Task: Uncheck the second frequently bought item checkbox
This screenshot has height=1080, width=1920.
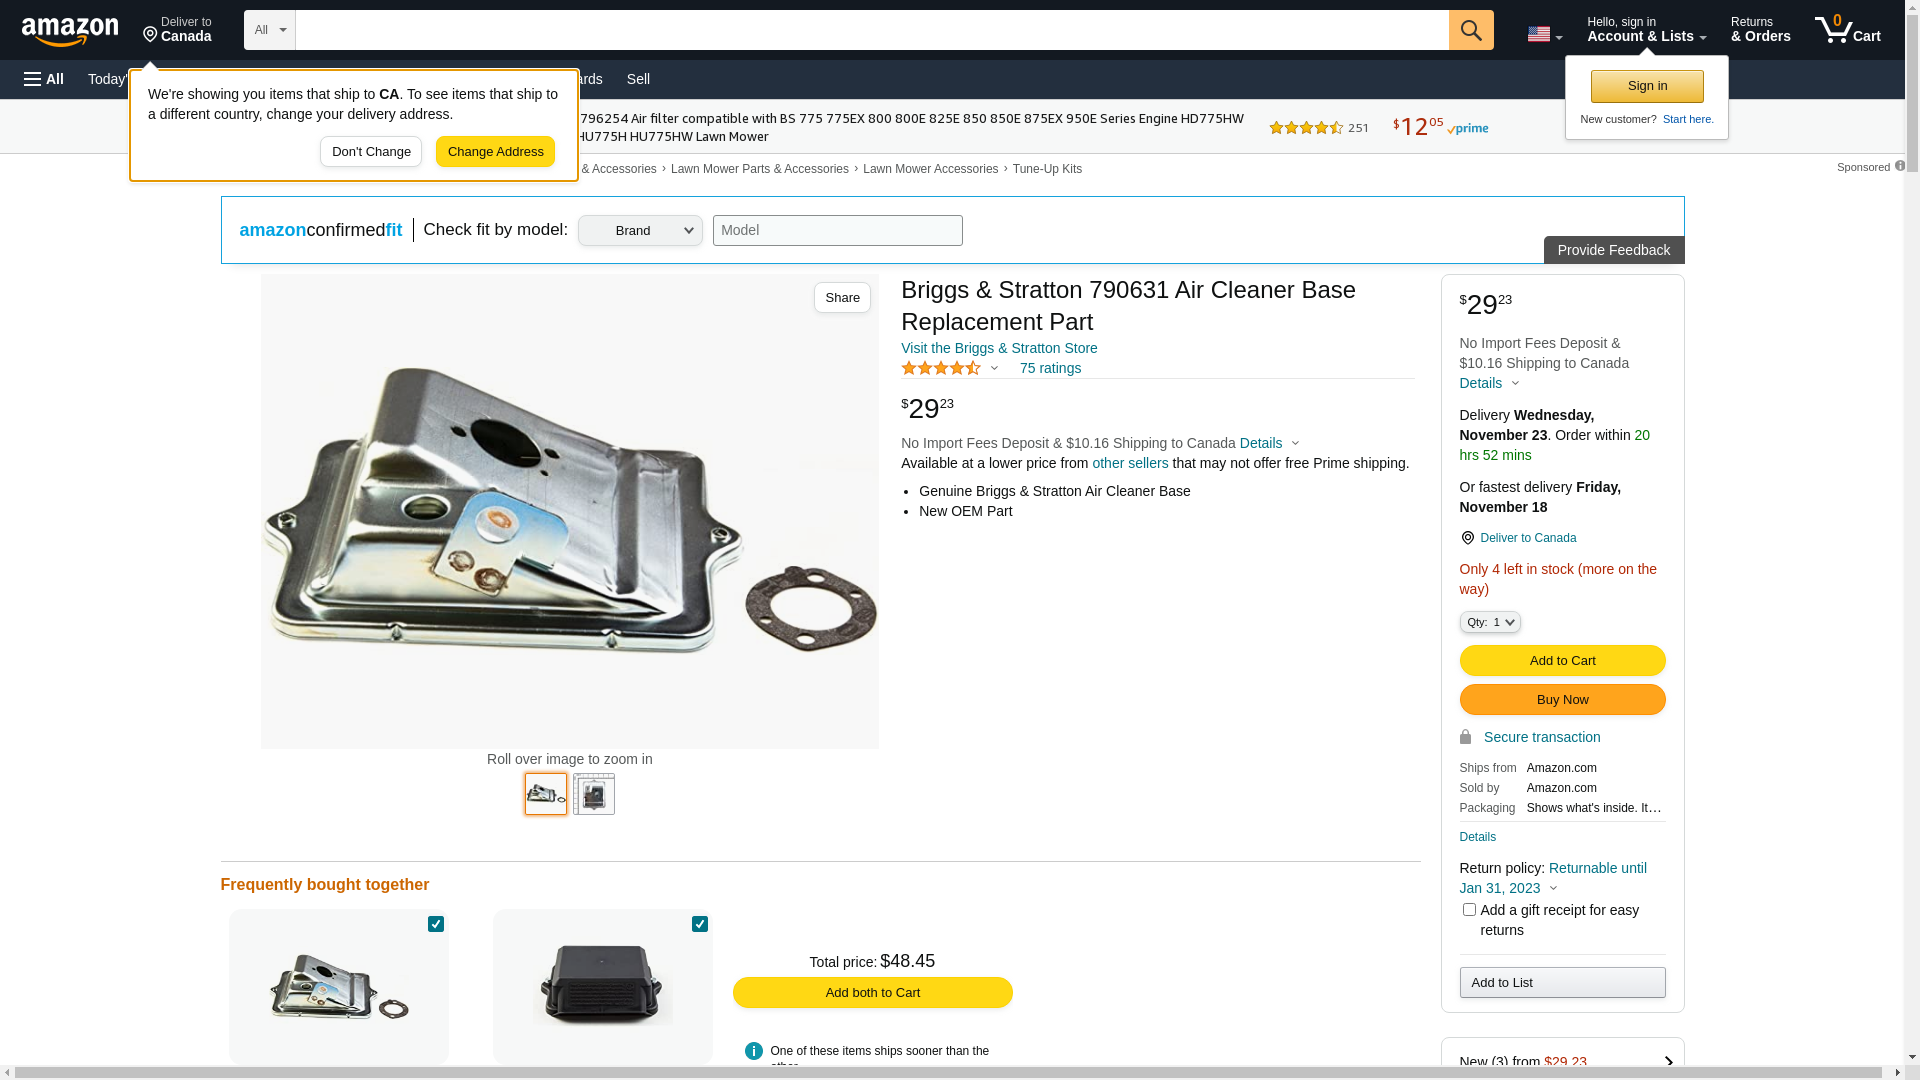Action: [700, 924]
